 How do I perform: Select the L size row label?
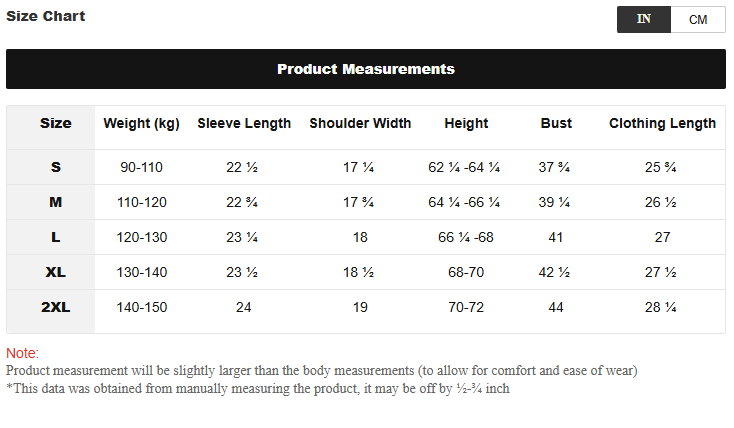pos(56,237)
